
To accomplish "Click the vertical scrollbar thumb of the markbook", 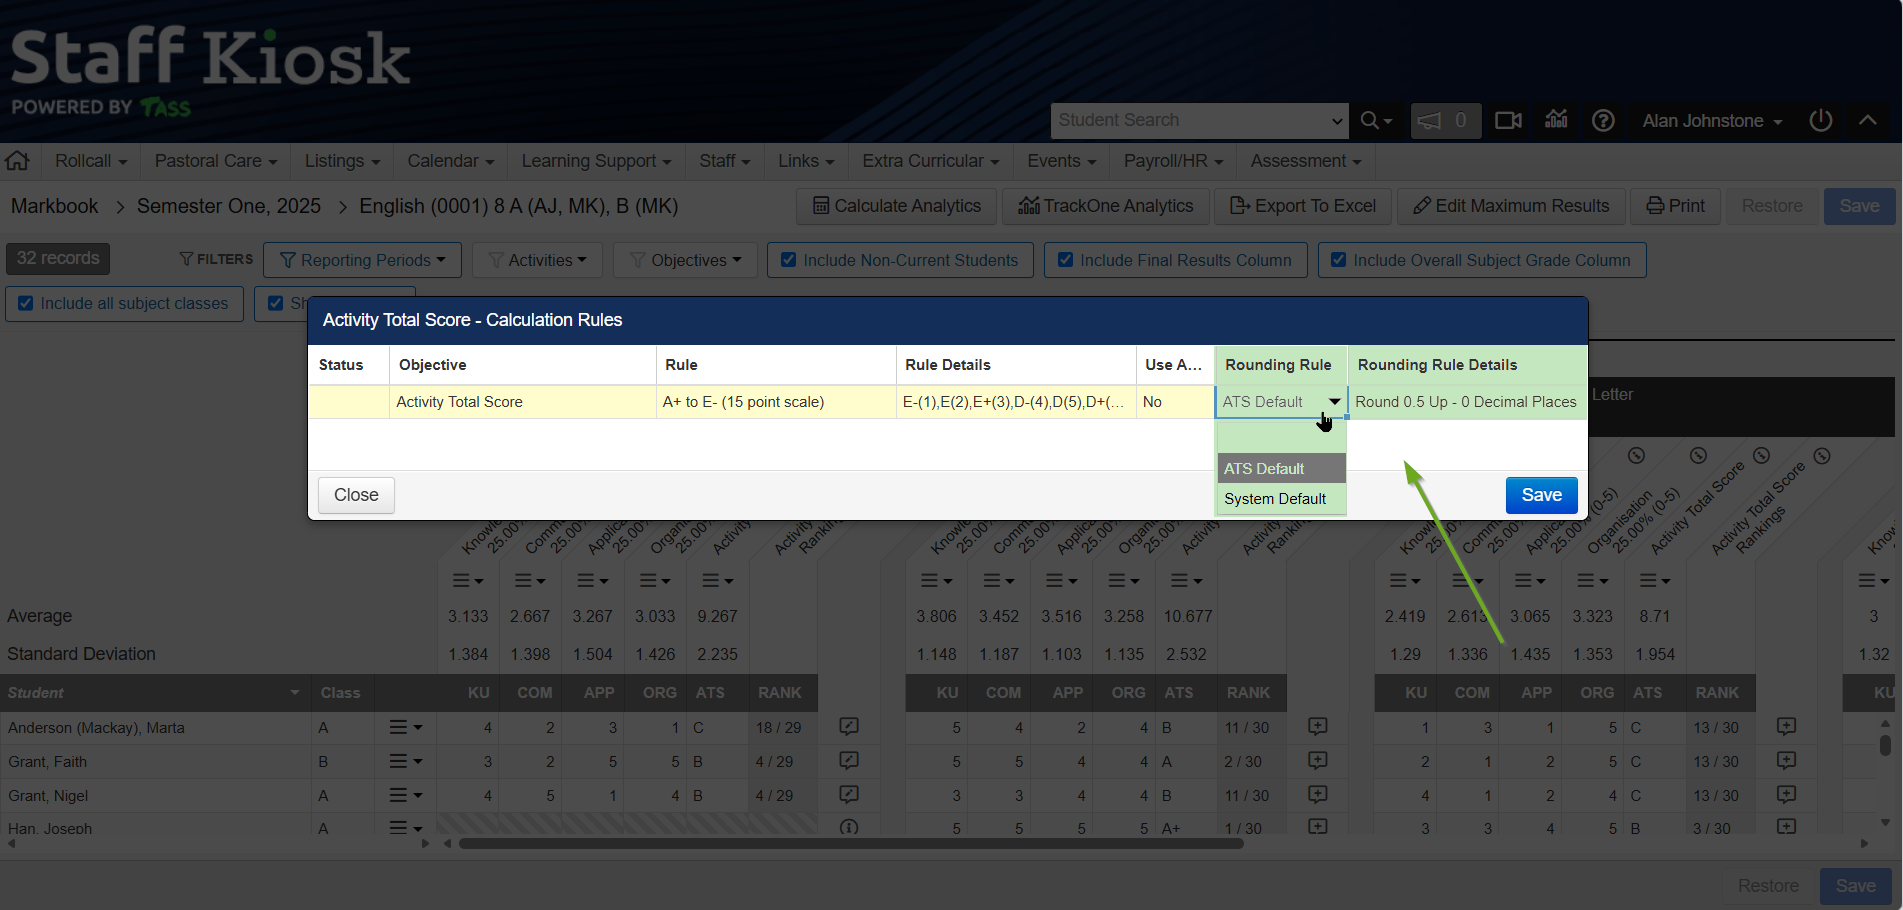I will [x=1885, y=745].
